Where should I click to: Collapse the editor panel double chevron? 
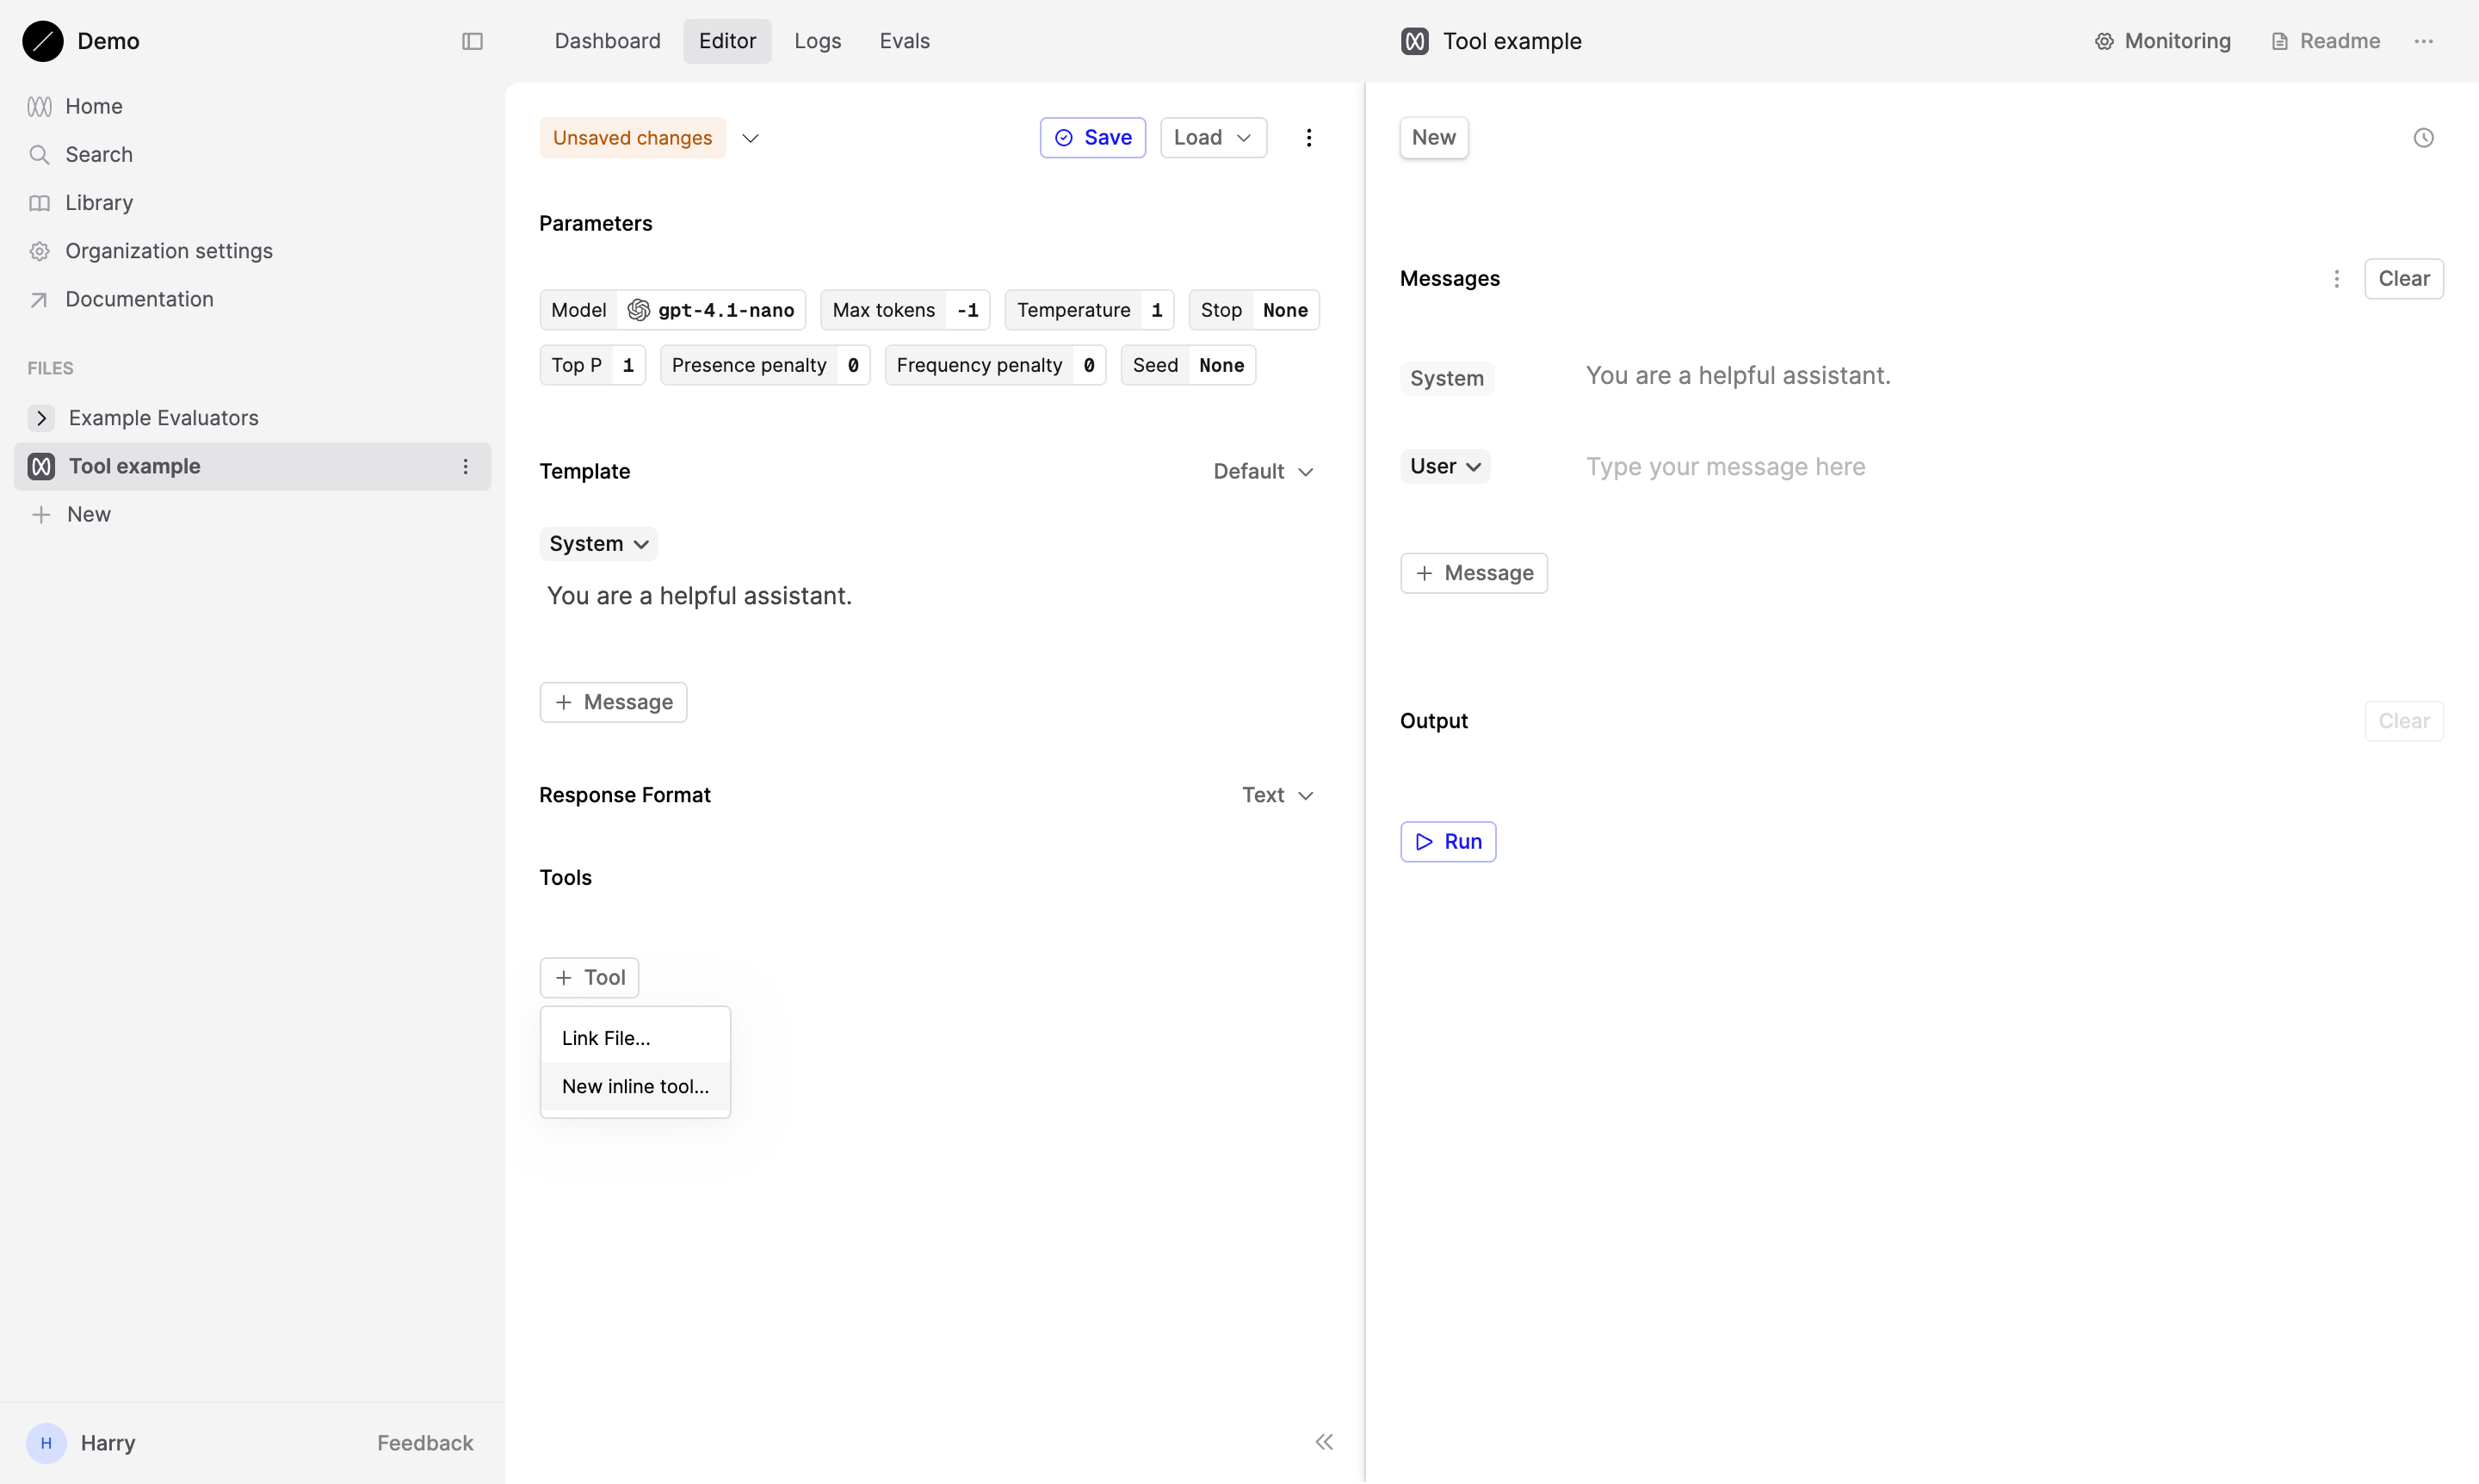1324,1442
